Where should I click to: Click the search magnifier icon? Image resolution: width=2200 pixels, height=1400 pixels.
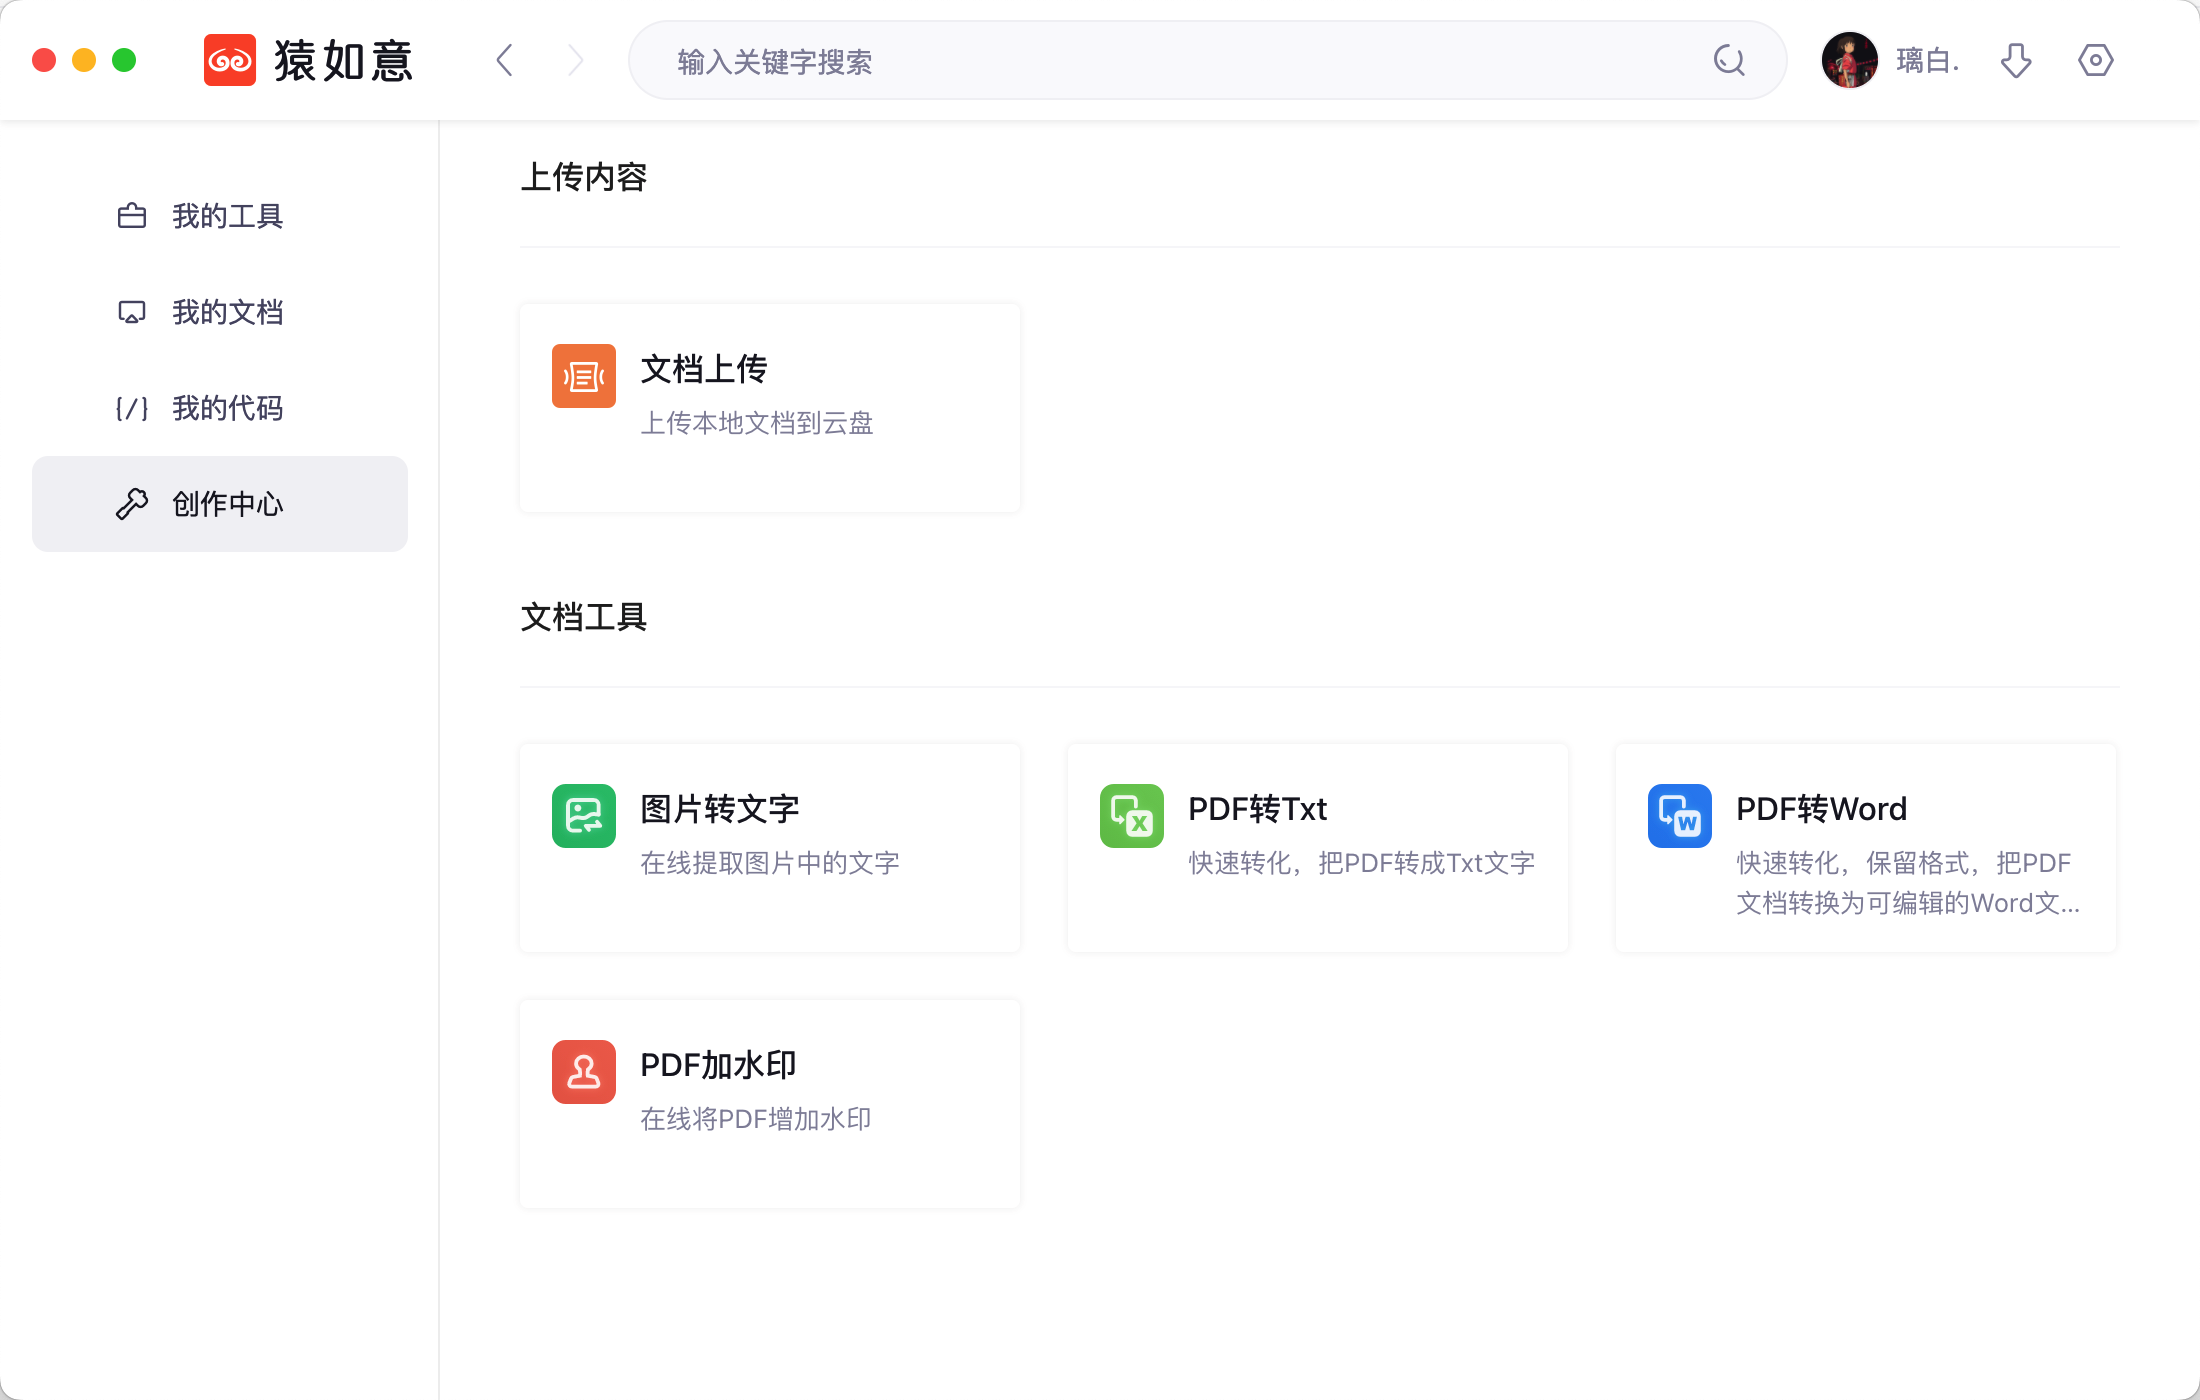tap(1729, 60)
